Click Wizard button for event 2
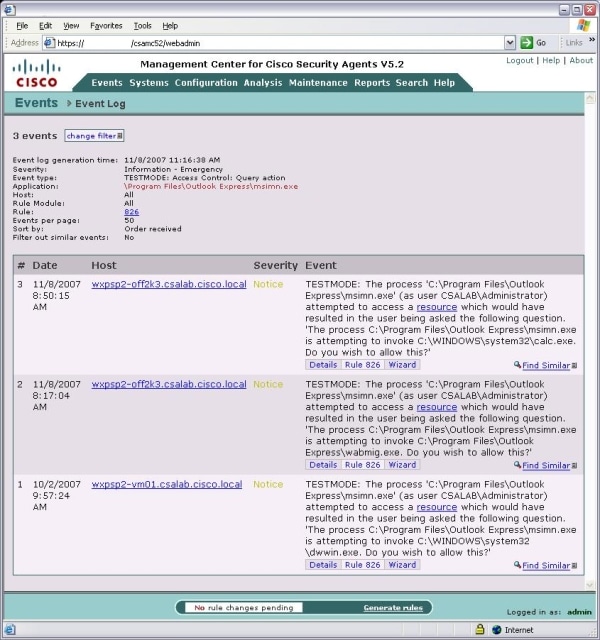 402,464
